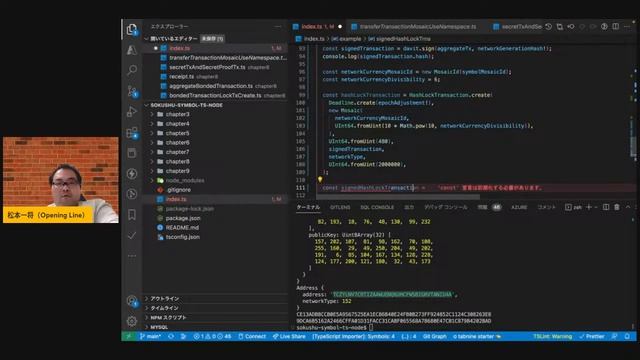Open editor more actions ellipsis

tap(627, 27)
